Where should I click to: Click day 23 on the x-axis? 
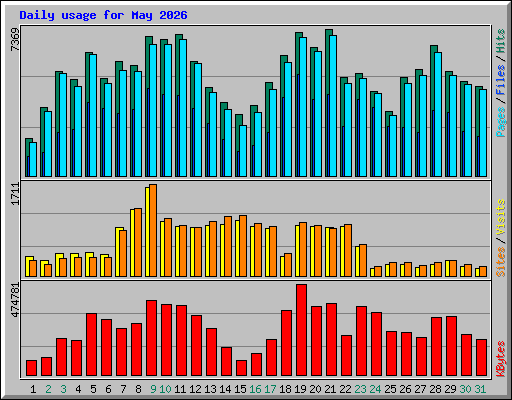click(x=360, y=389)
